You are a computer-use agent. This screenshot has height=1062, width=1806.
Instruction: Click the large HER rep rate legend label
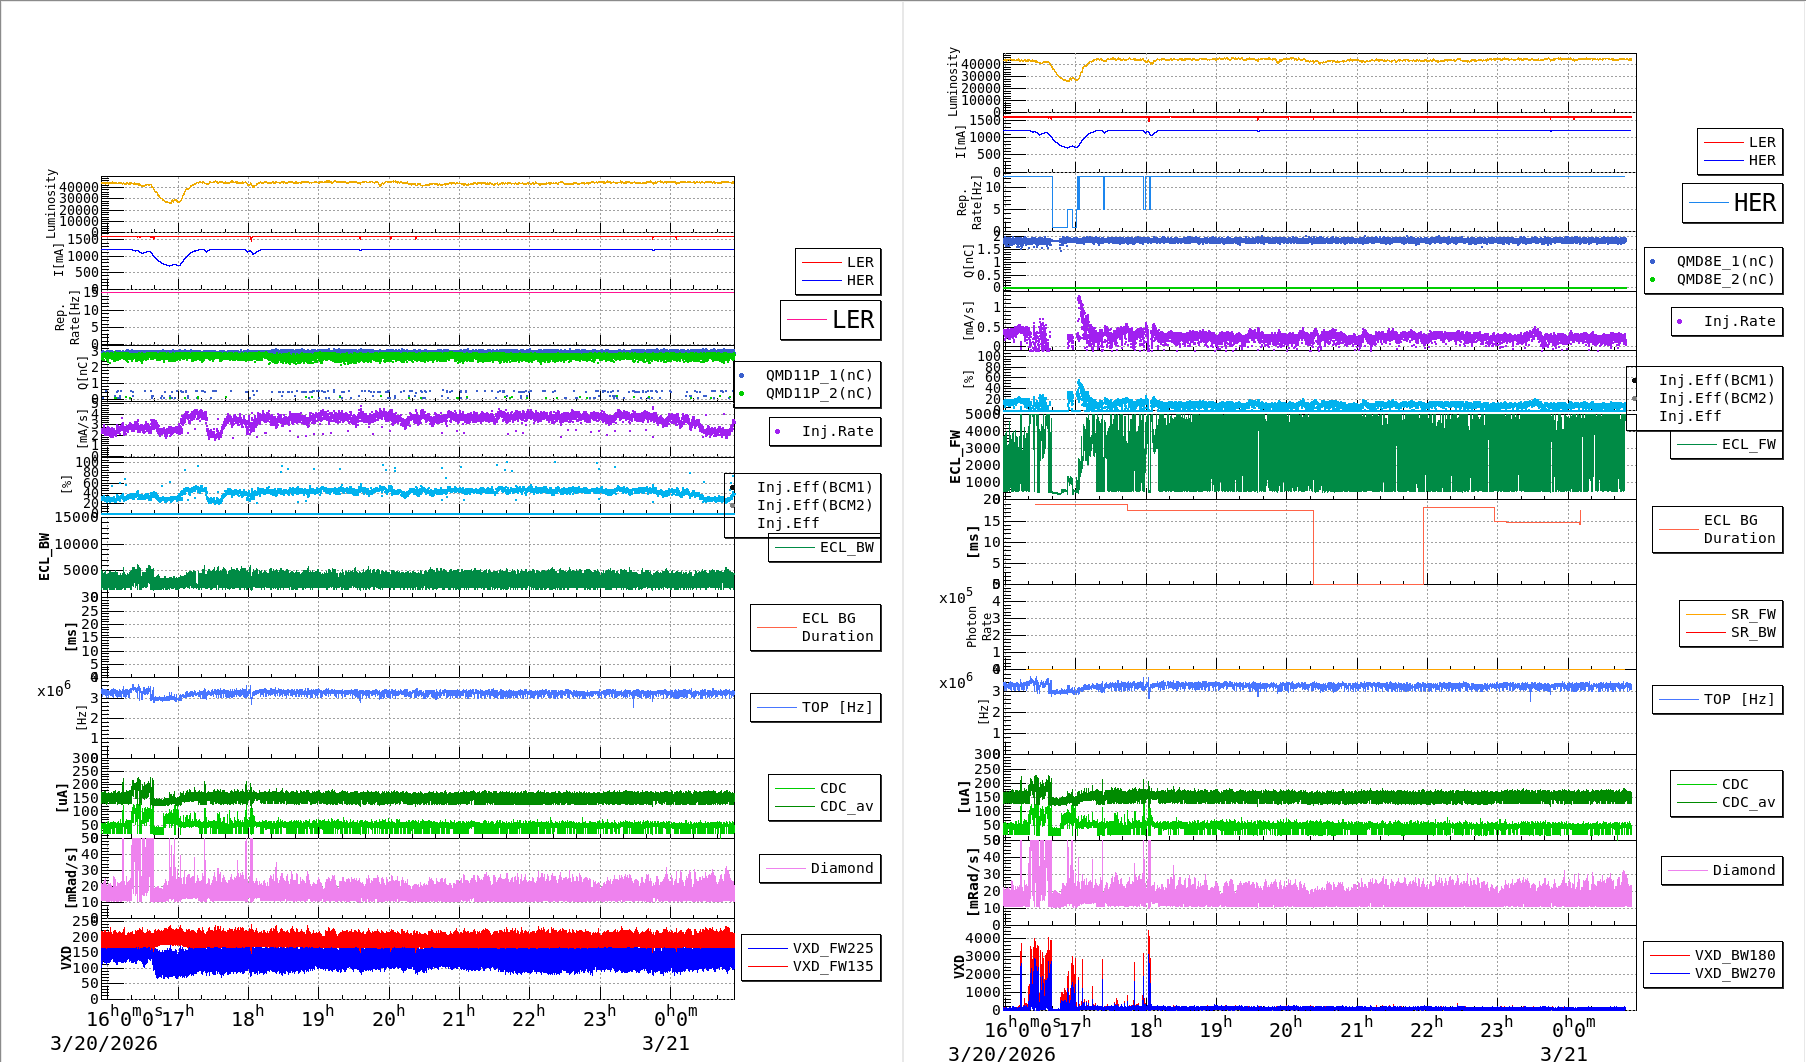point(1753,203)
